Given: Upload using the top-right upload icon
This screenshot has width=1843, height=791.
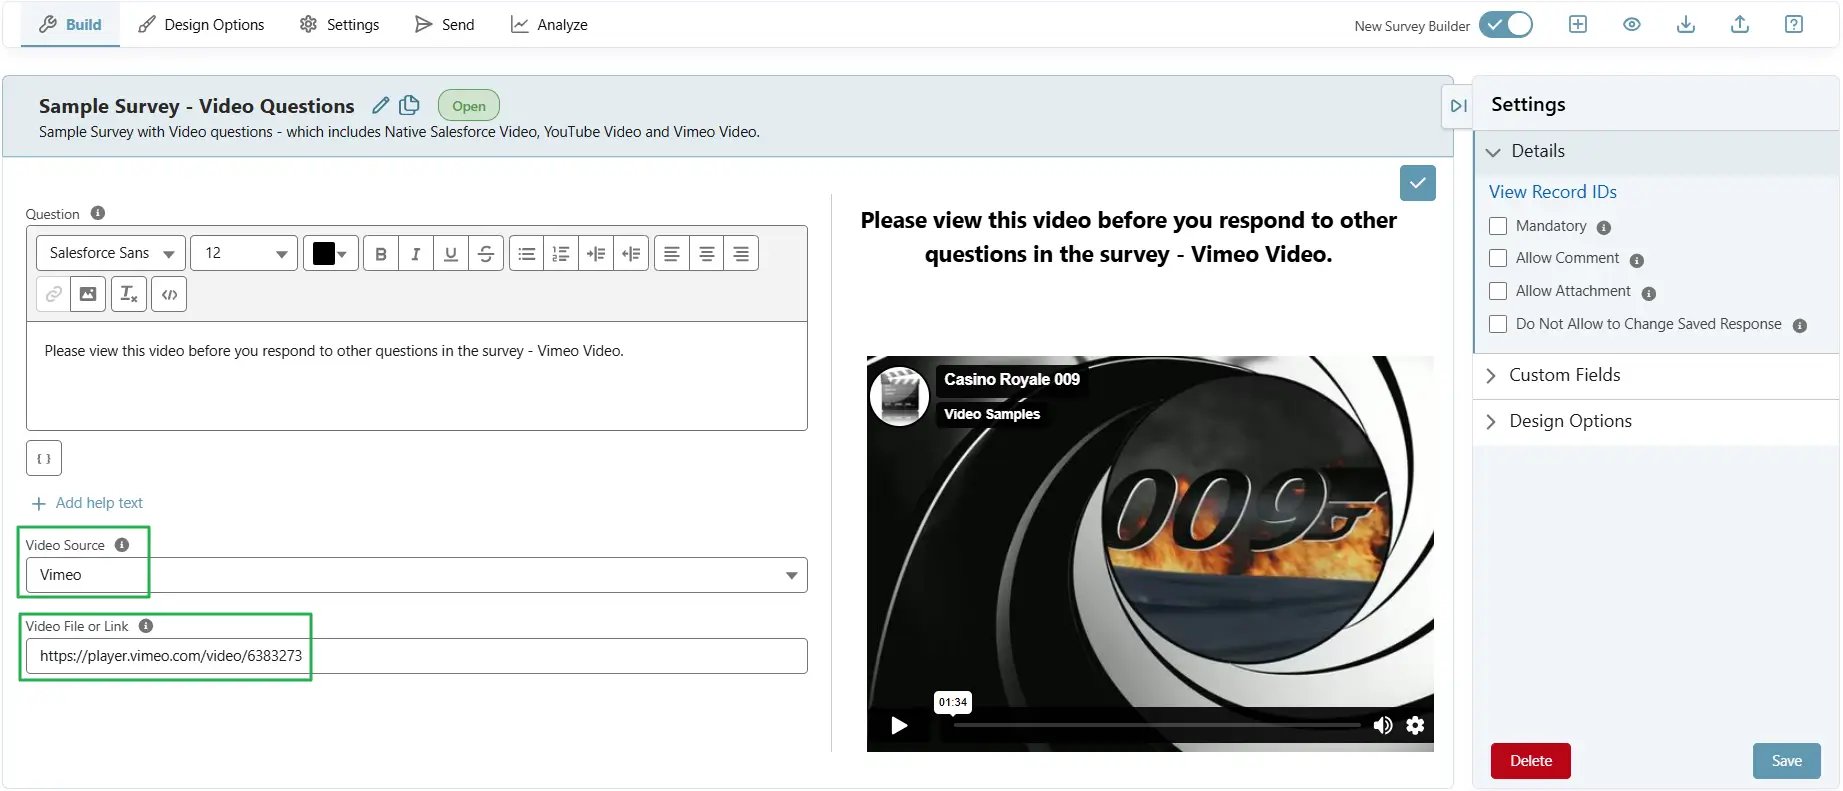Looking at the screenshot, I should [x=1740, y=25].
